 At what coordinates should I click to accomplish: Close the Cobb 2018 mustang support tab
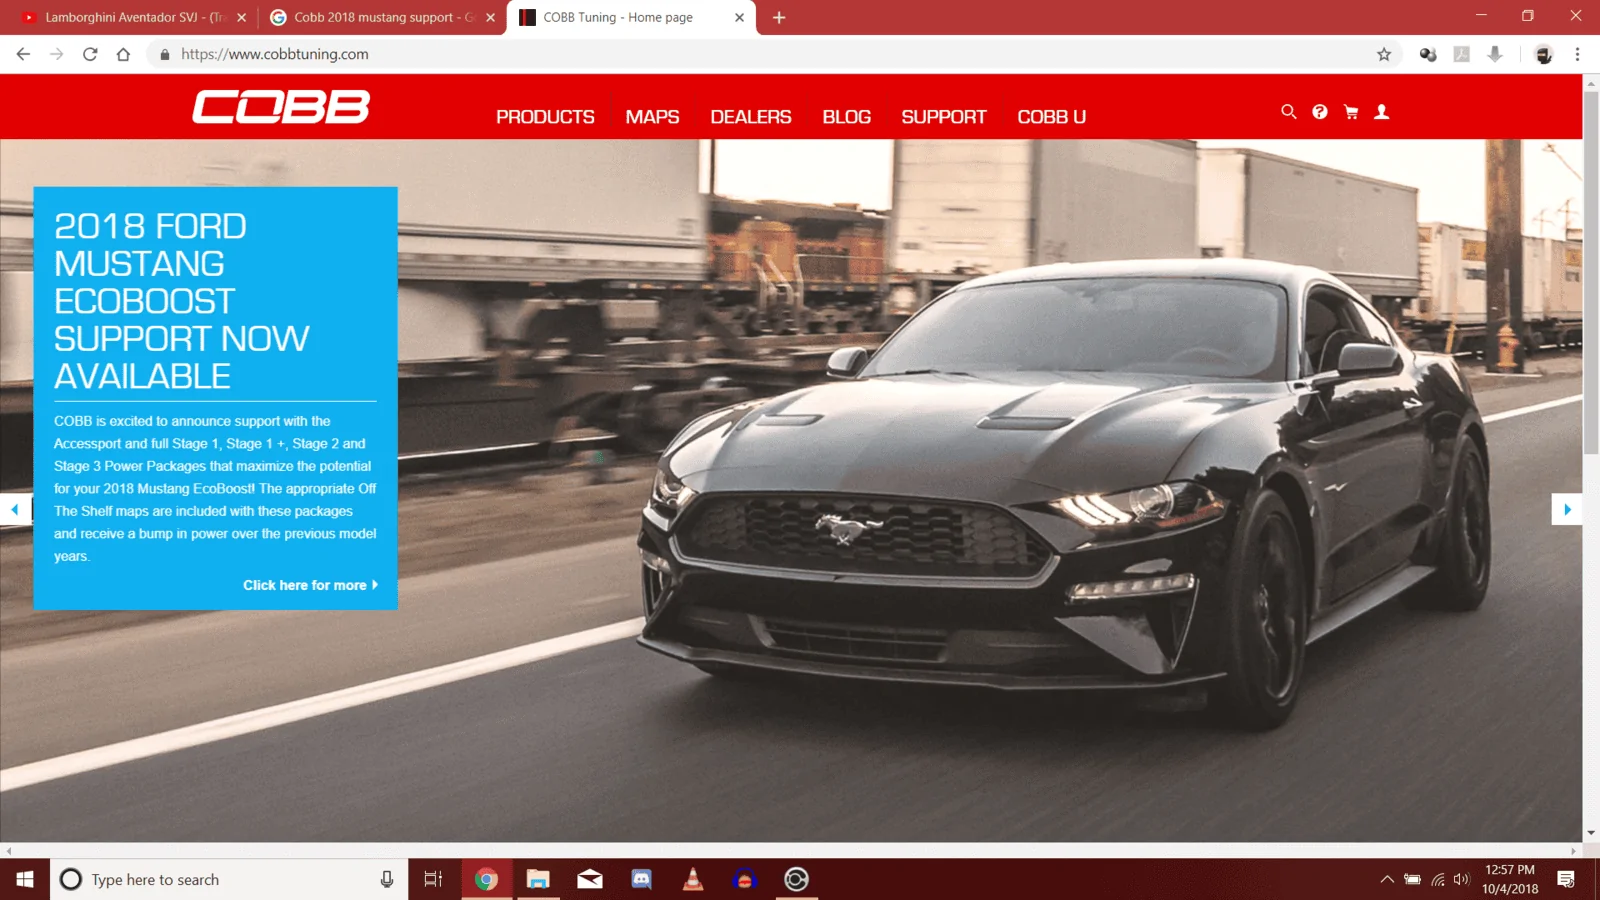point(490,17)
